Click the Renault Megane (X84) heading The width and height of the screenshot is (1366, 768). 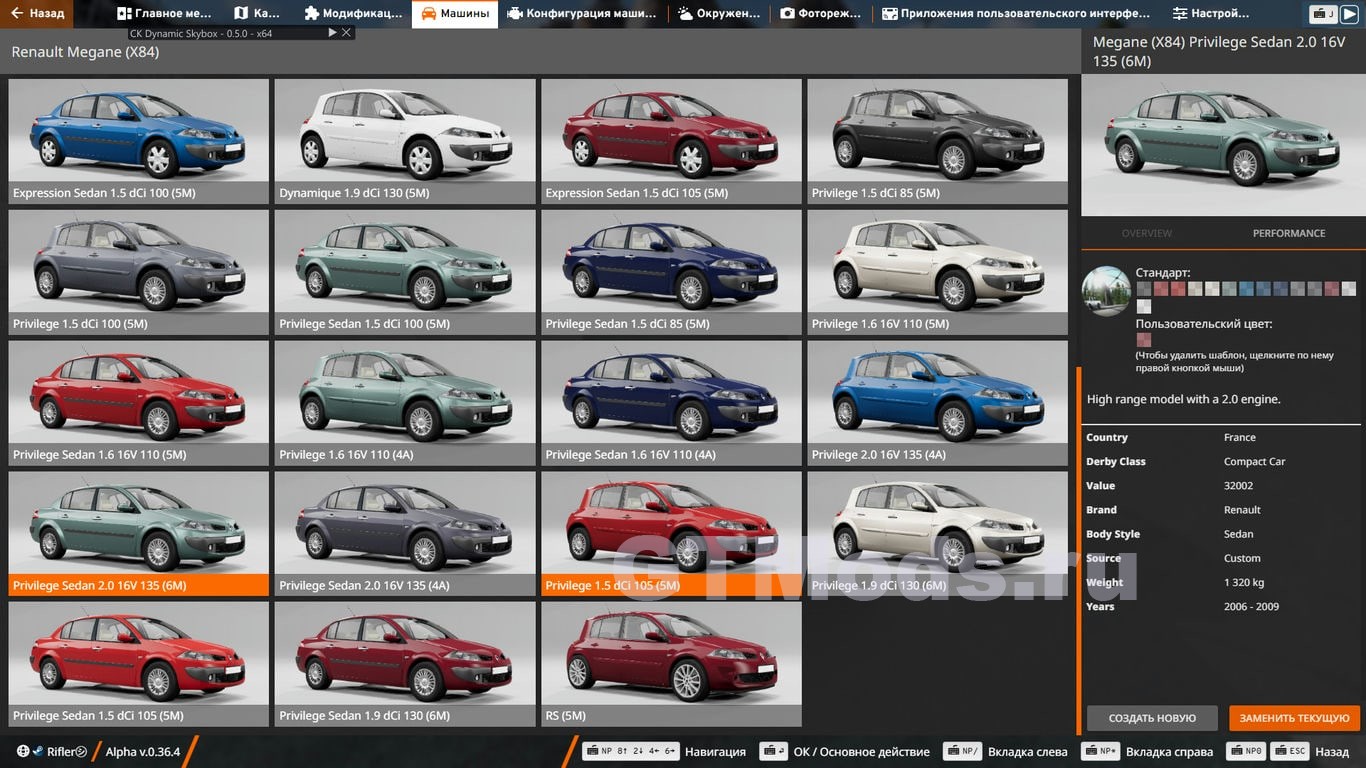[x=85, y=52]
